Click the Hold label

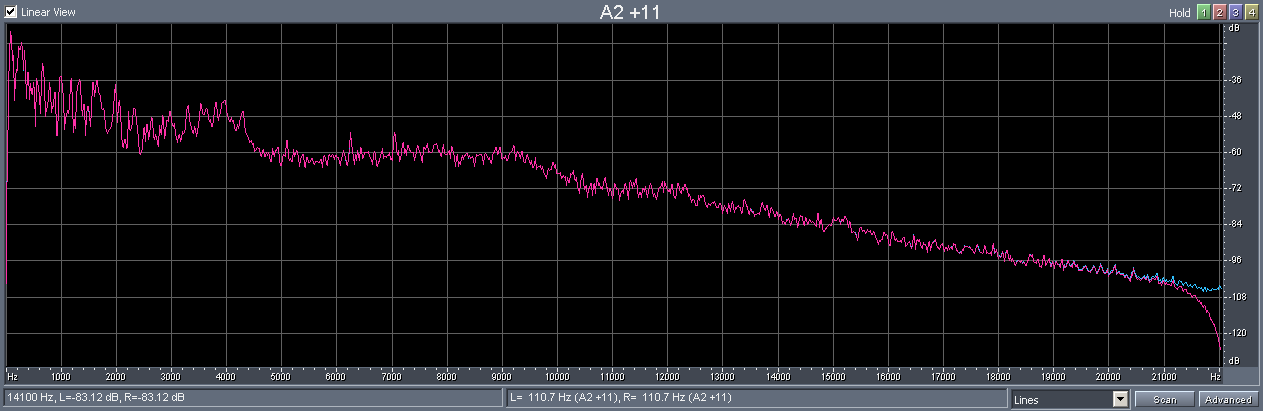(1180, 12)
